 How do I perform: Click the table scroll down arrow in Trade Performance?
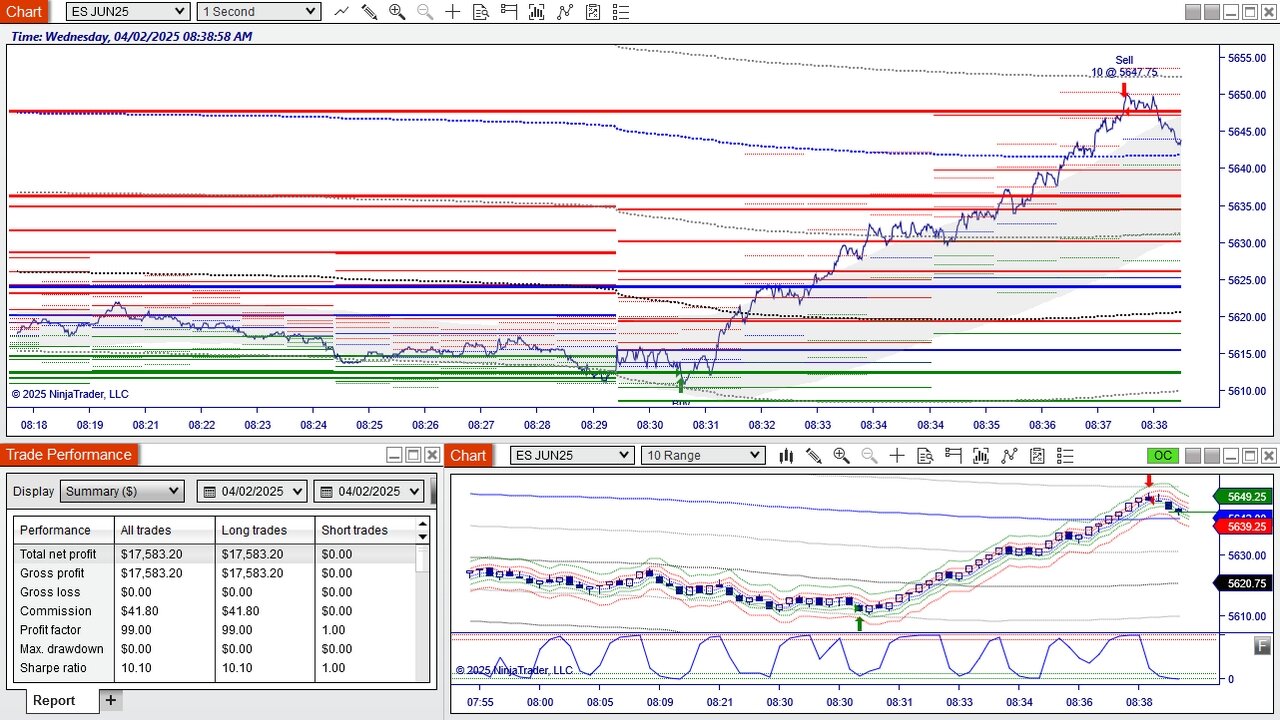pyautogui.click(x=423, y=536)
